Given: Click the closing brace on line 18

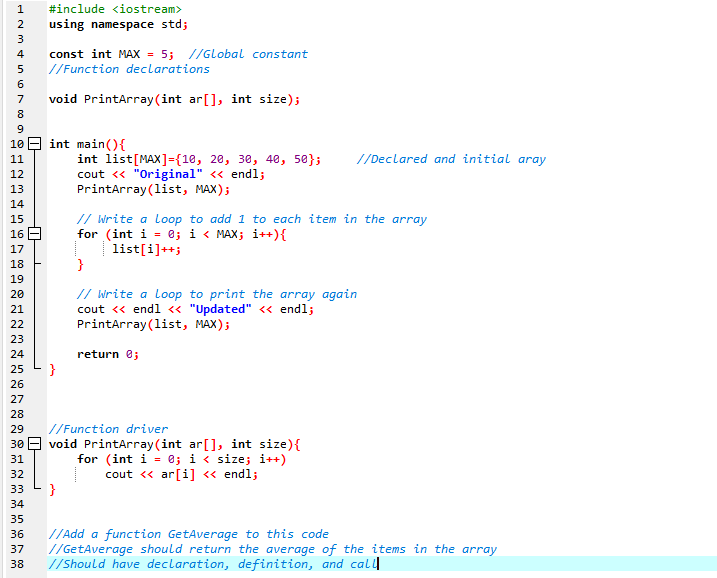Looking at the screenshot, I should pos(80,264).
